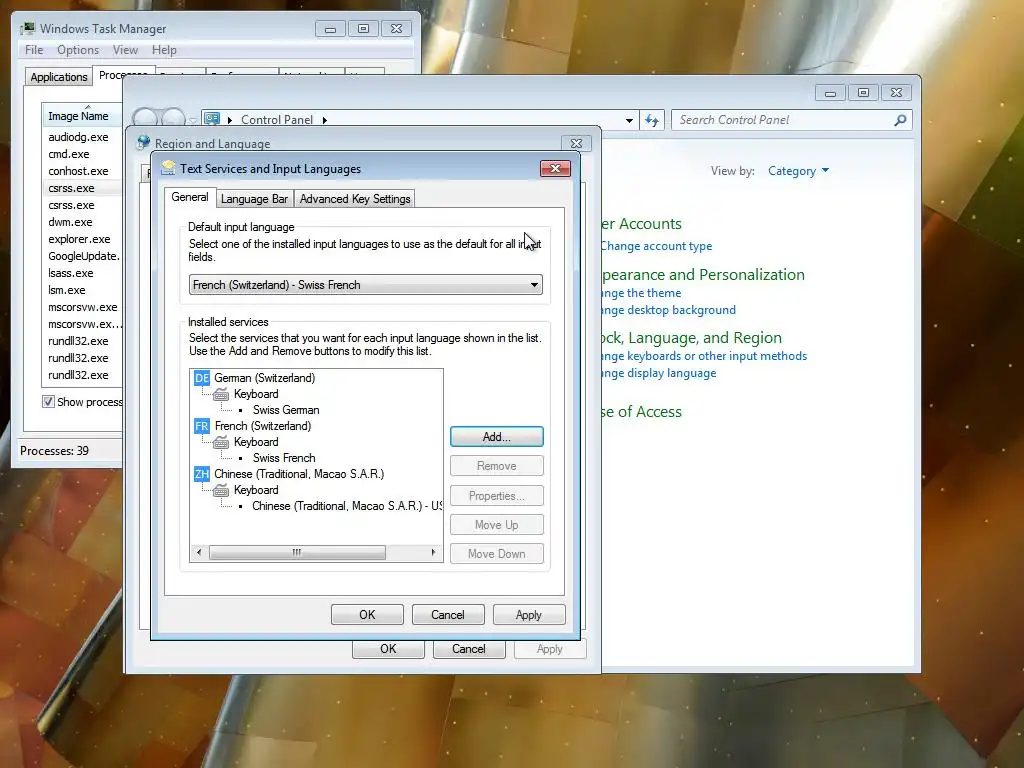Image resolution: width=1024 pixels, height=768 pixels.
Task: Select the Swiss German keyboard layout
Action: (286, 410)
